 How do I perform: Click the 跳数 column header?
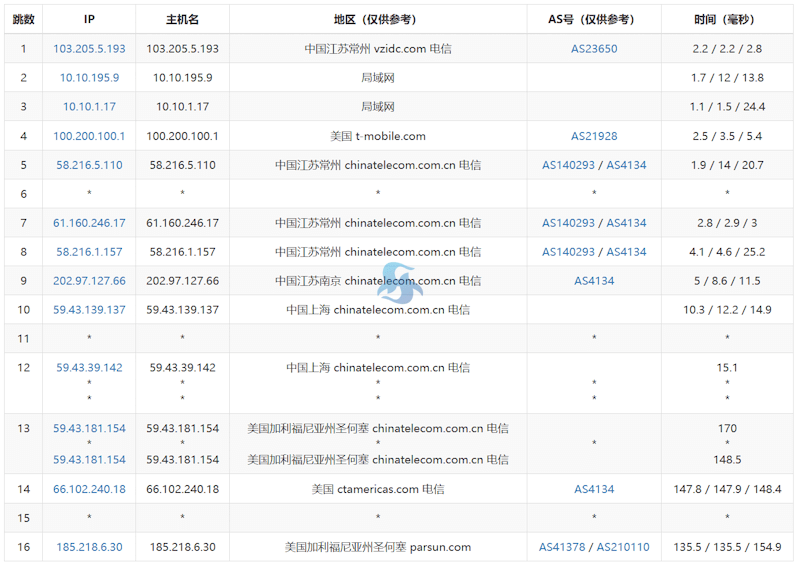[x=23, y=19]
